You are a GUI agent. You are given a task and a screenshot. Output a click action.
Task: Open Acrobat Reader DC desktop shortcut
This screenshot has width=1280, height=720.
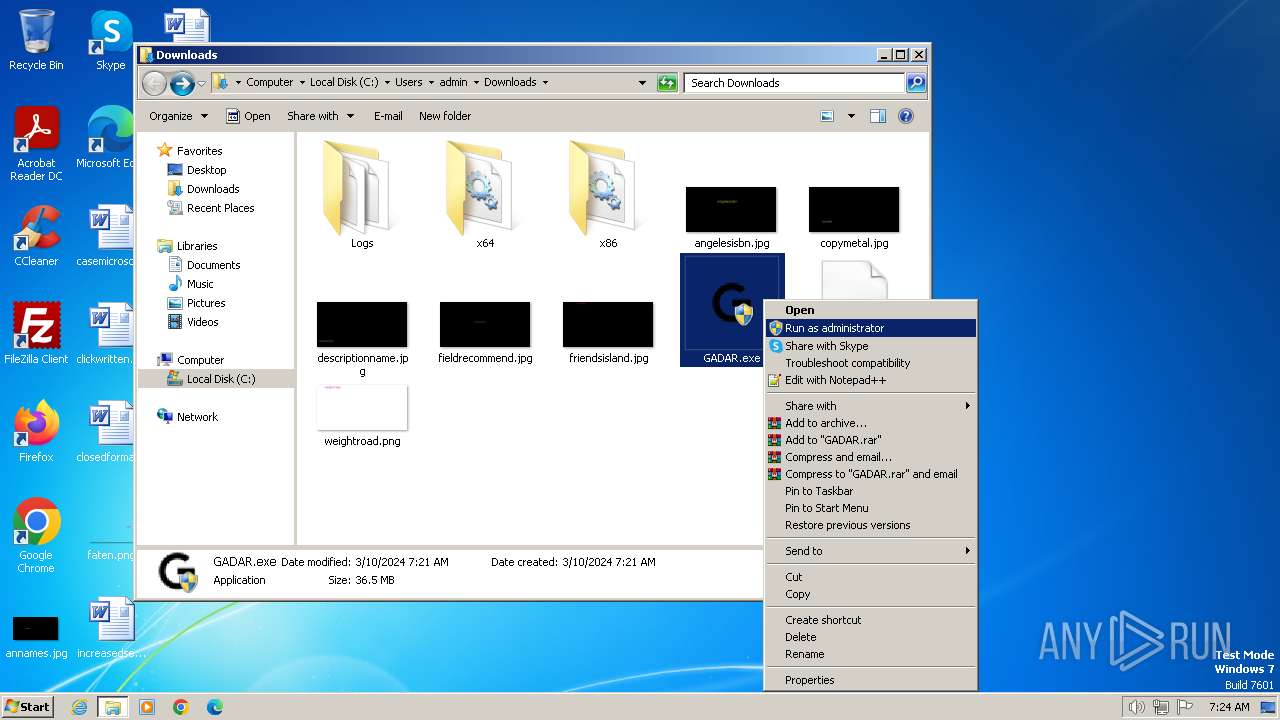[x=36, y=144]
